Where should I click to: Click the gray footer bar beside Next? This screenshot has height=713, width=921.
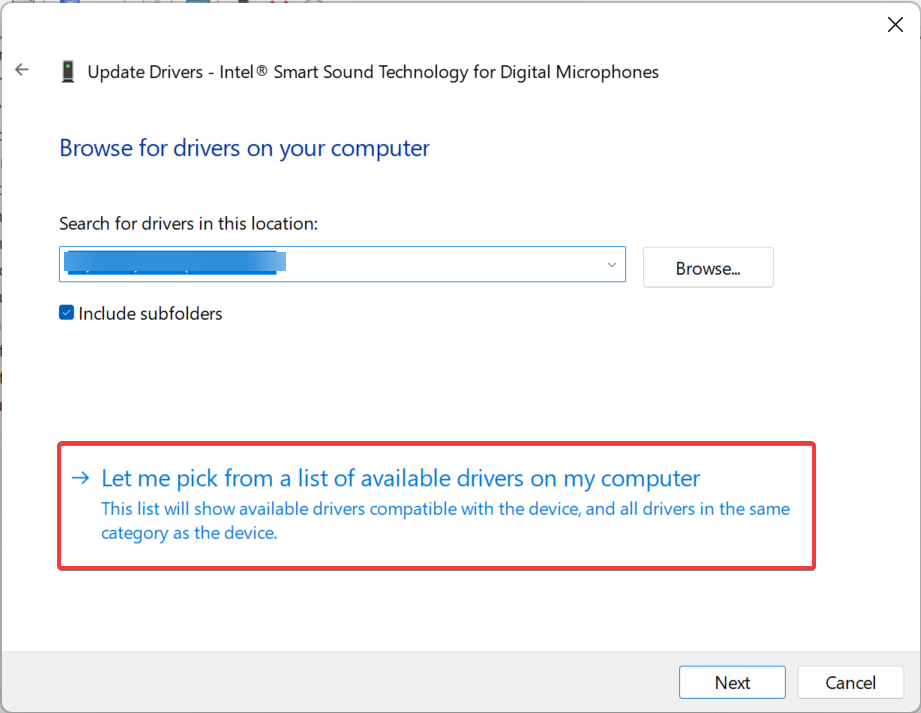[x=341, y=682]
